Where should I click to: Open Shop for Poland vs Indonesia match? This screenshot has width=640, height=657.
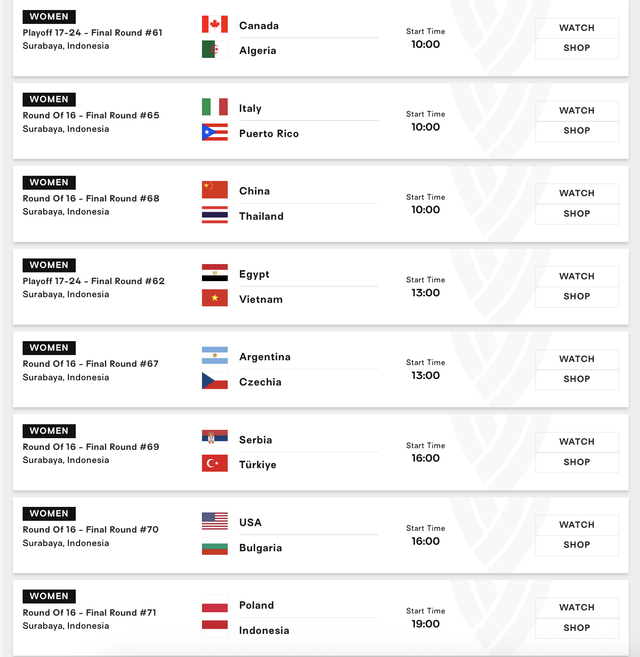click(x=577, y=628)
